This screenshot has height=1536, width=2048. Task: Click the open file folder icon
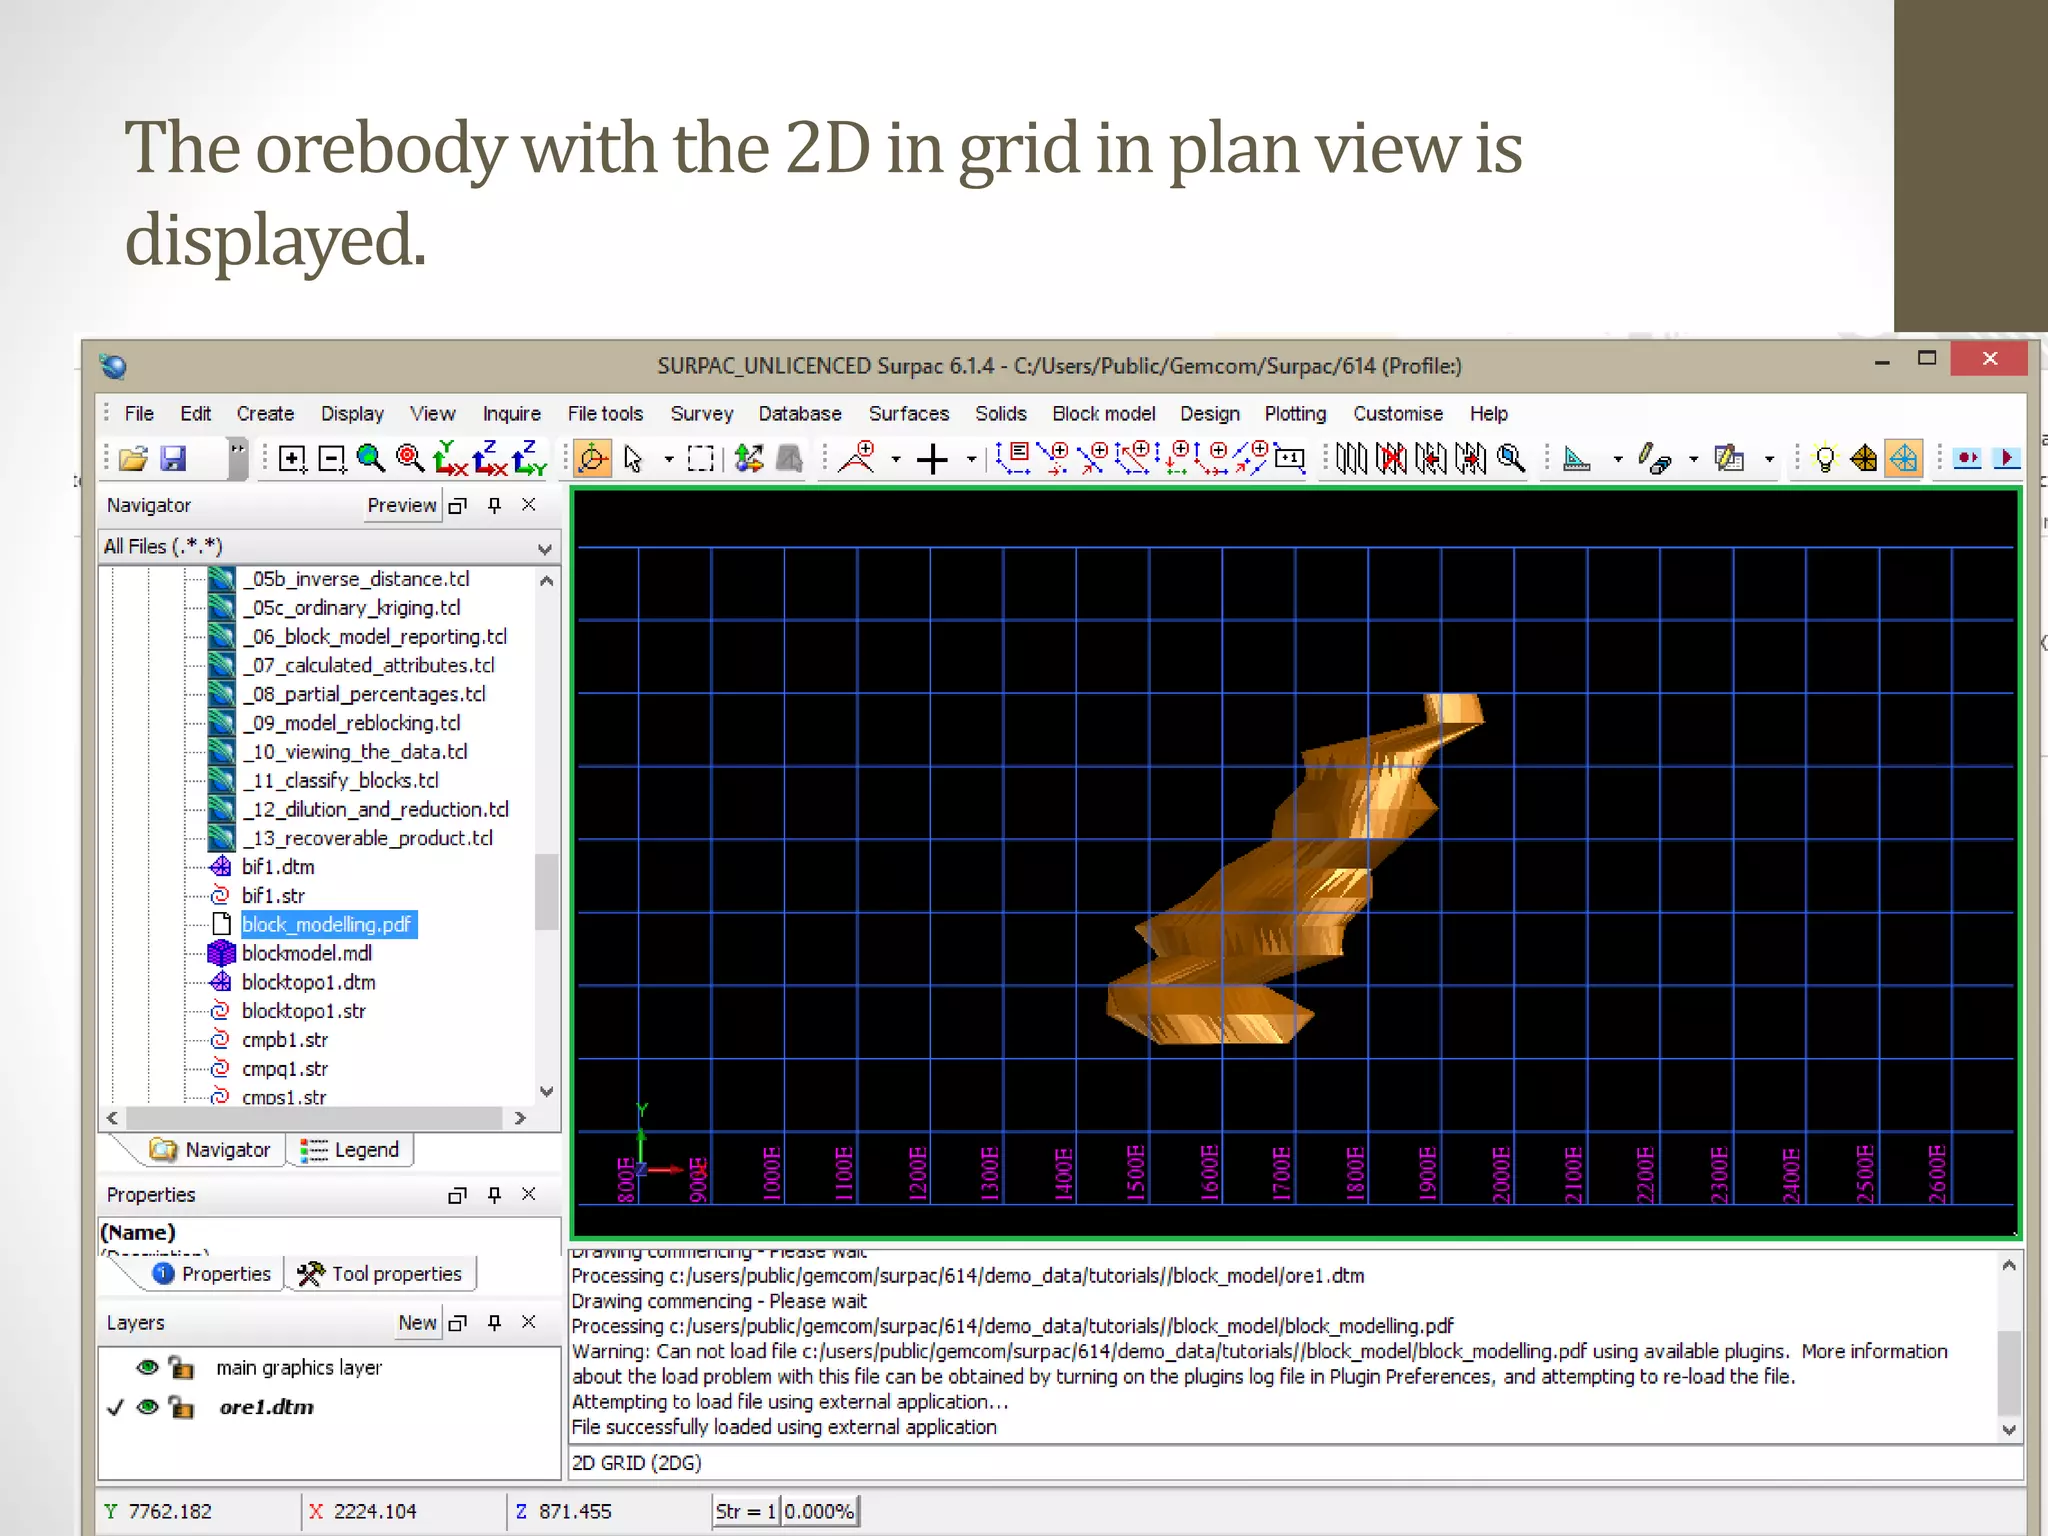[x=133, y=459]
